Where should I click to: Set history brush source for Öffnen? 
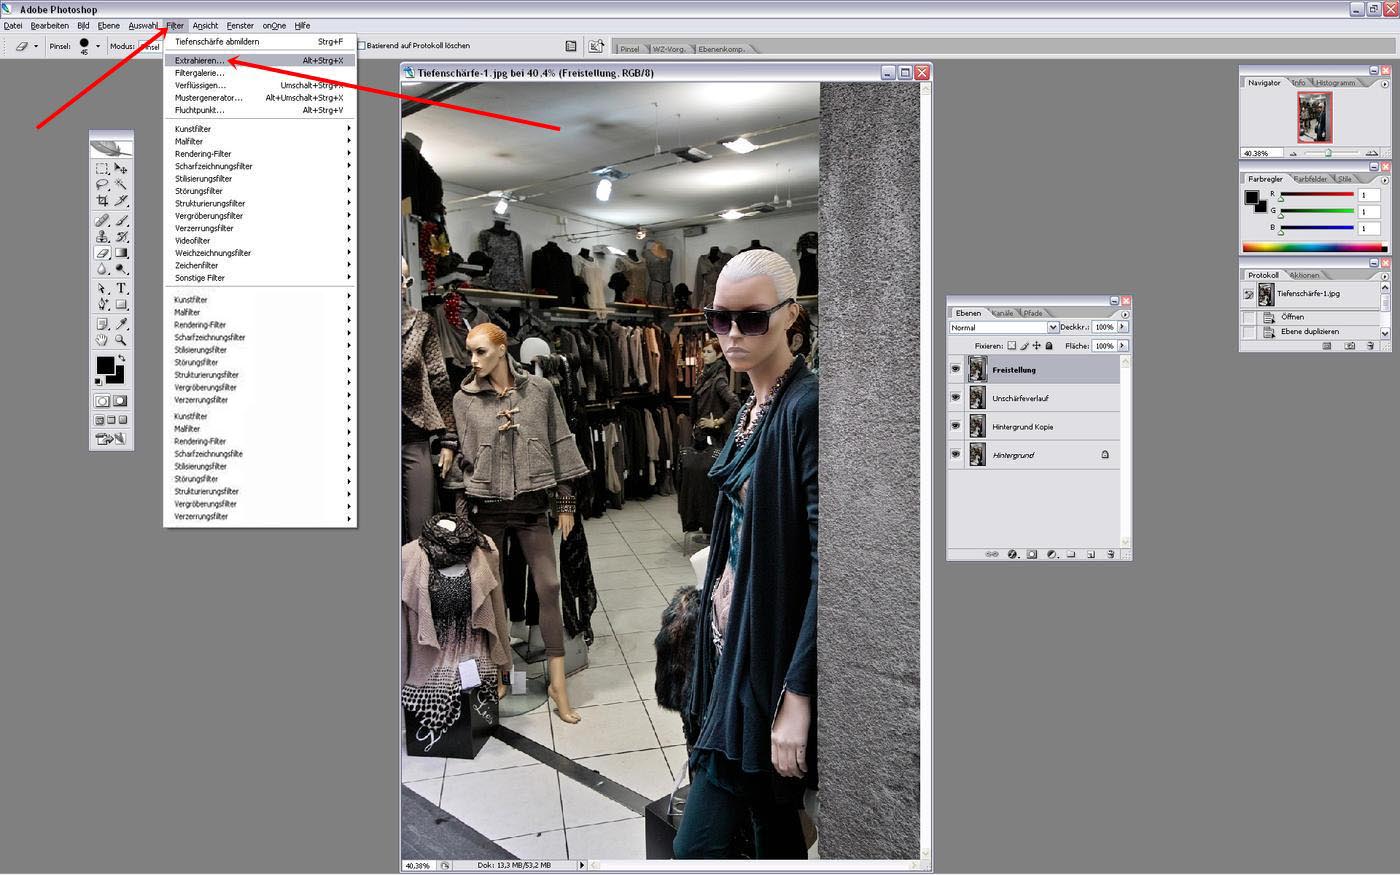(1248, 317)
